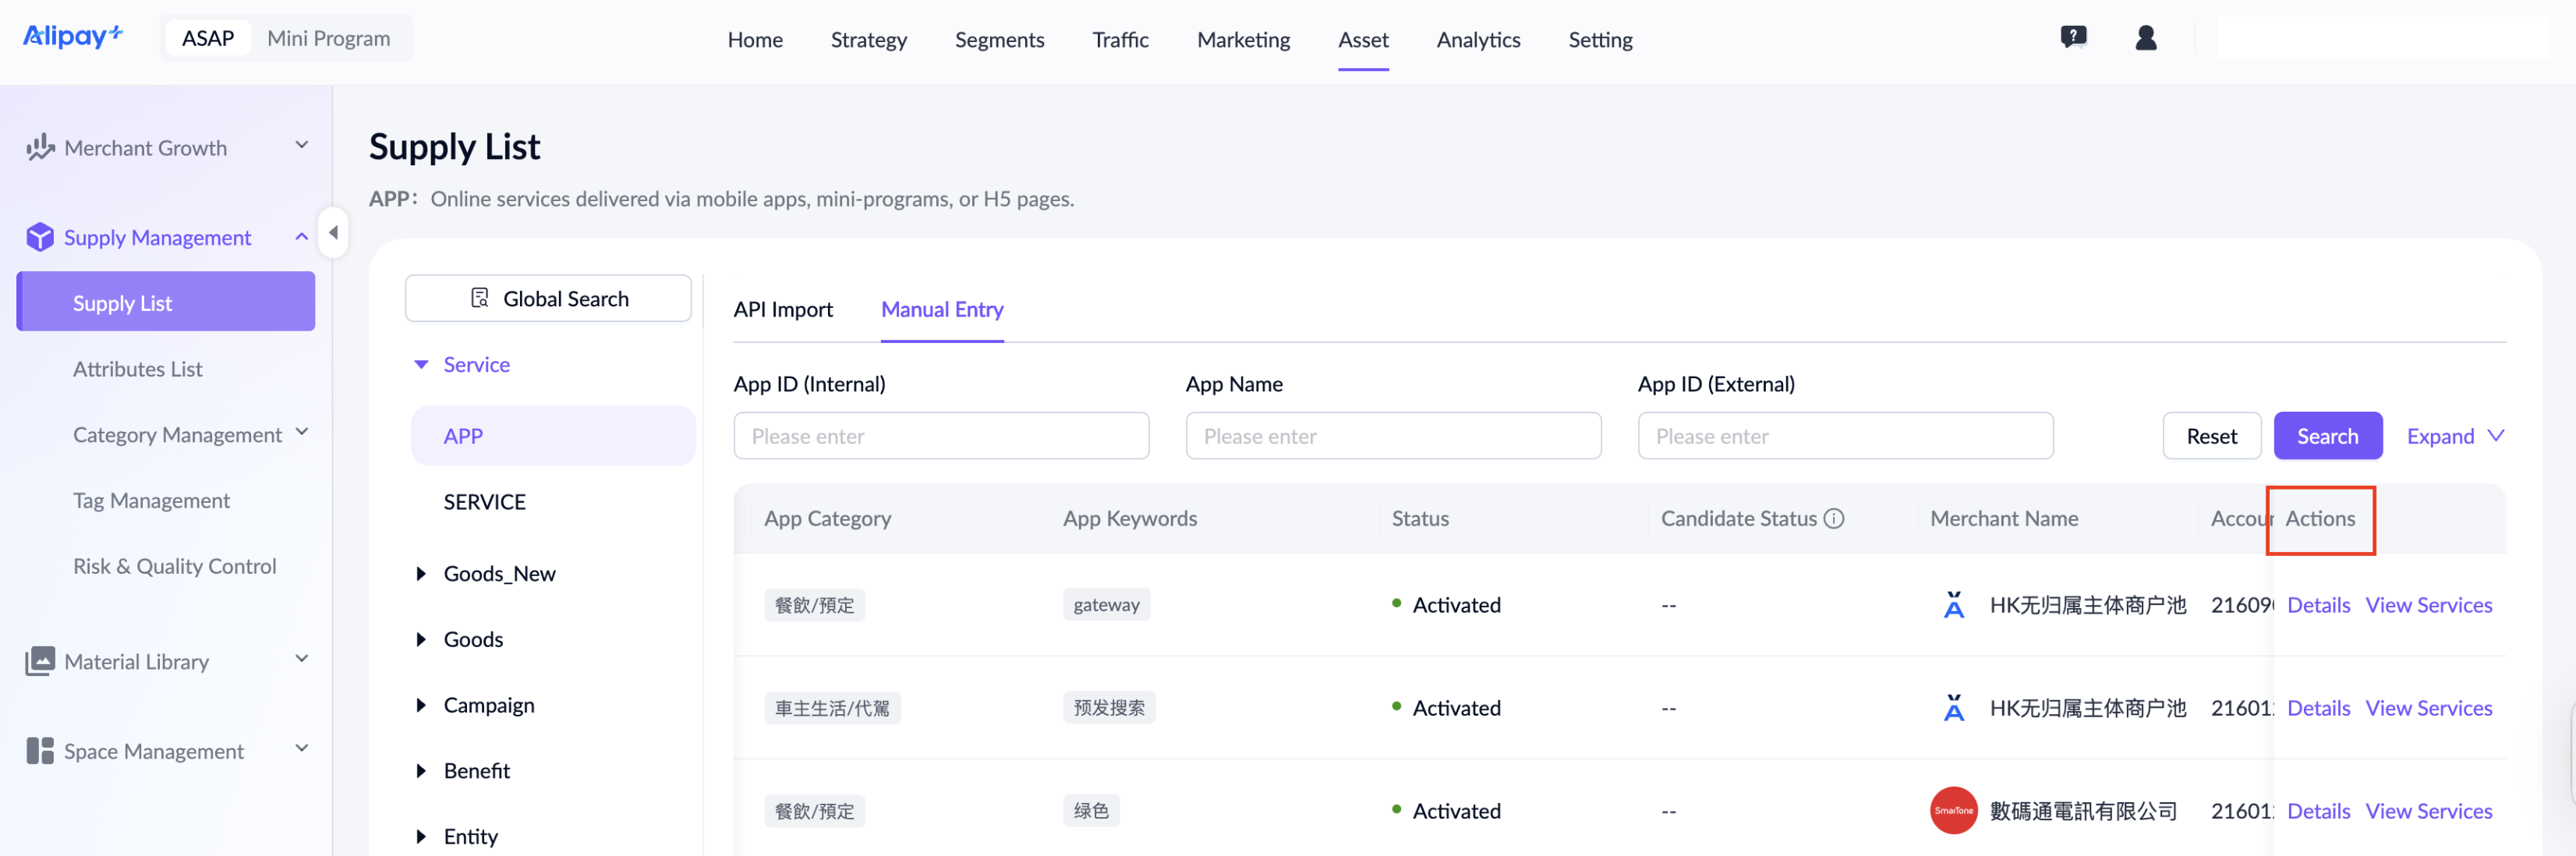Expand more search filters
2576x856 pixels.
pos(2454,436)
